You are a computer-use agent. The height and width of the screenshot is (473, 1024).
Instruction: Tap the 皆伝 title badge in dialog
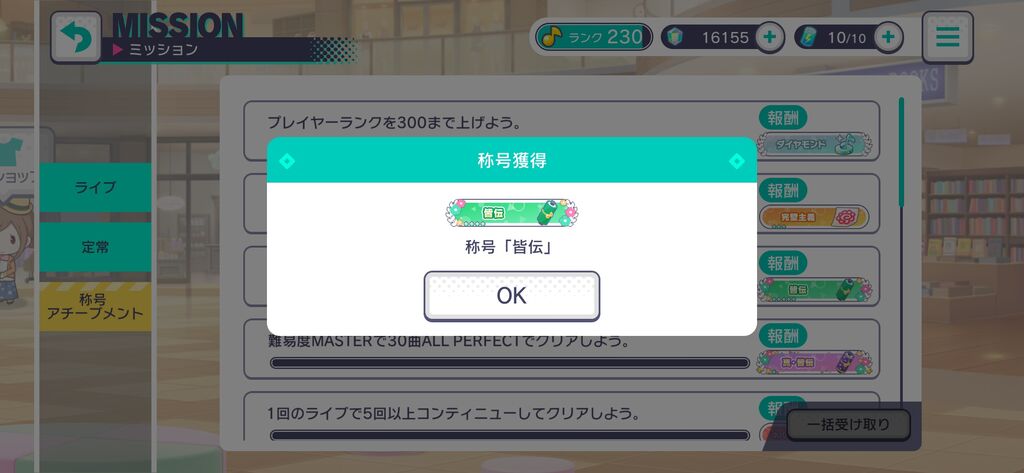tap(511, 213)
